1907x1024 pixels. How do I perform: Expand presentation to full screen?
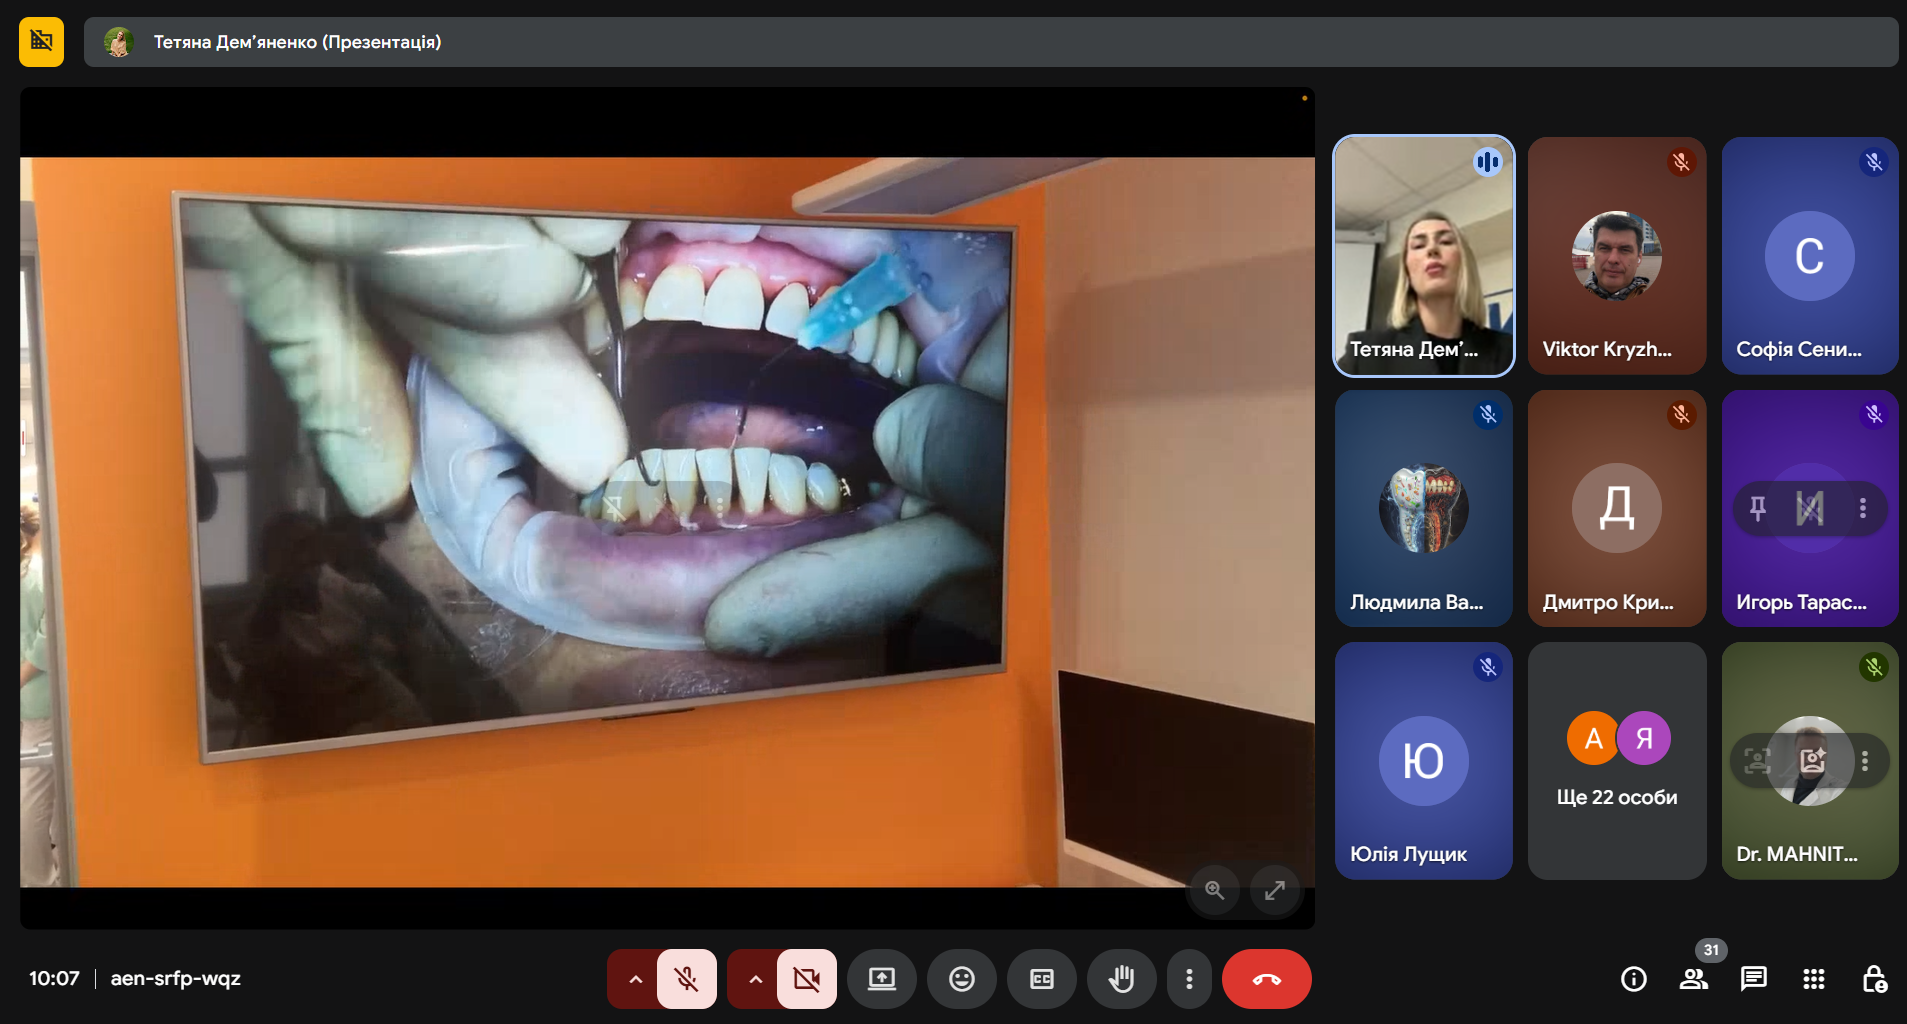coord(1274,890)
